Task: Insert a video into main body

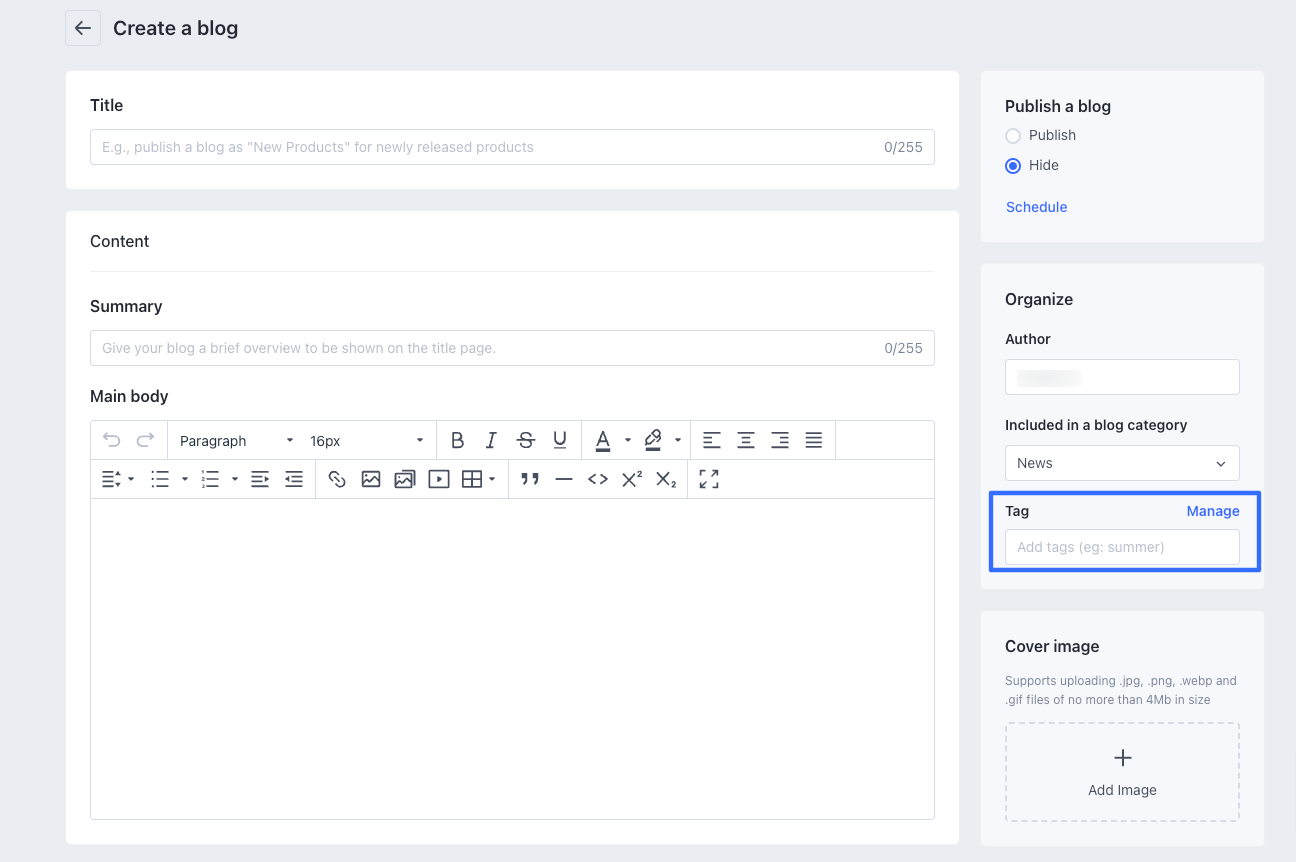Action: click(x=438, y=480)
